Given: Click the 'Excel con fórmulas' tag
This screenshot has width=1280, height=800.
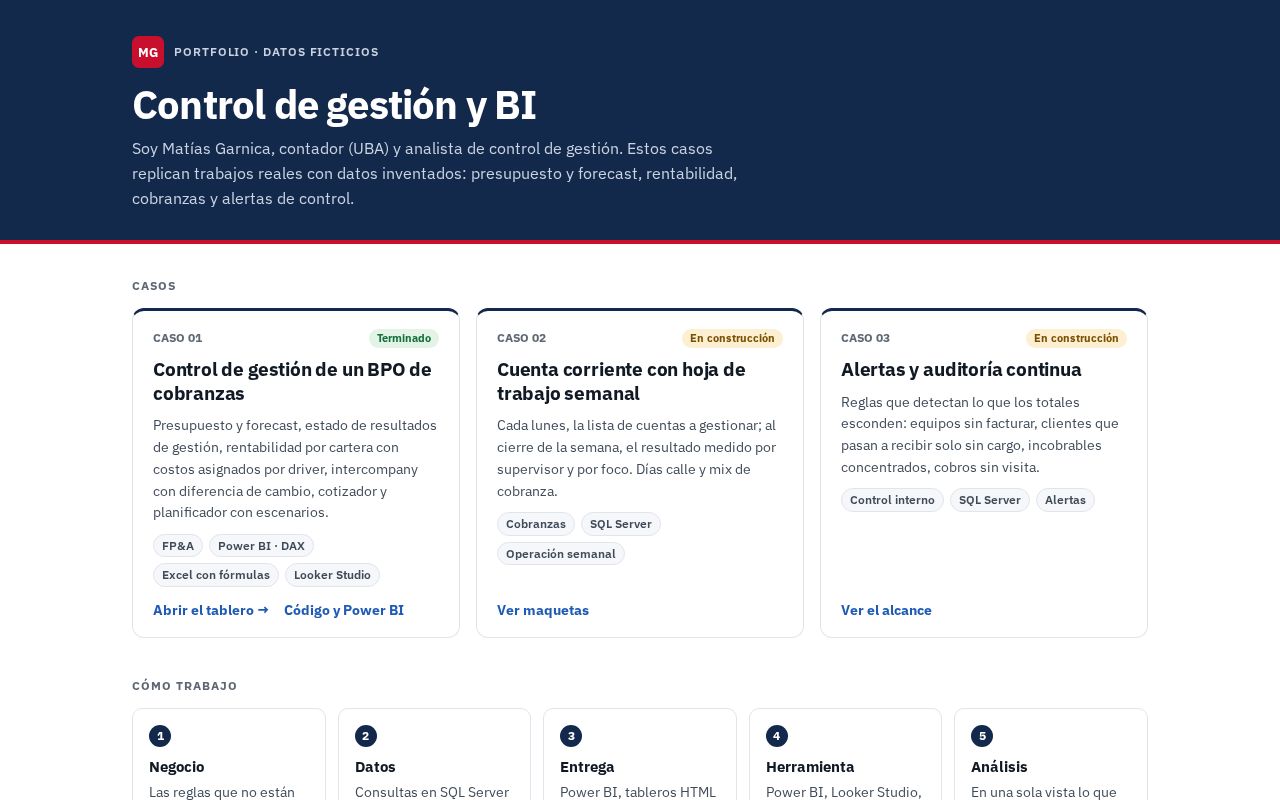Looking at the screenshot, I should pyautogui.click(x=216, y=575).
